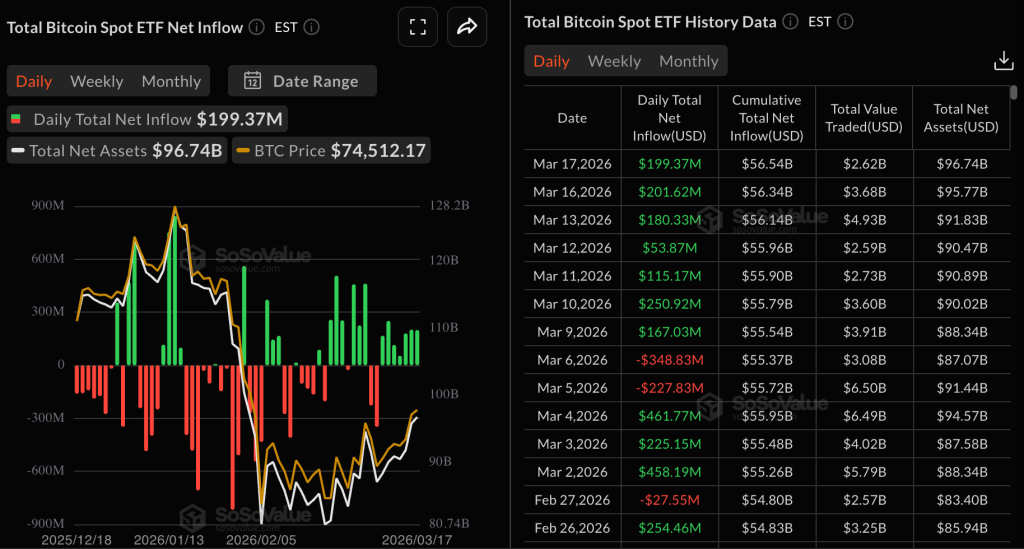Click the calendar icon in Date Range
1024x549 pixels.
253,81
